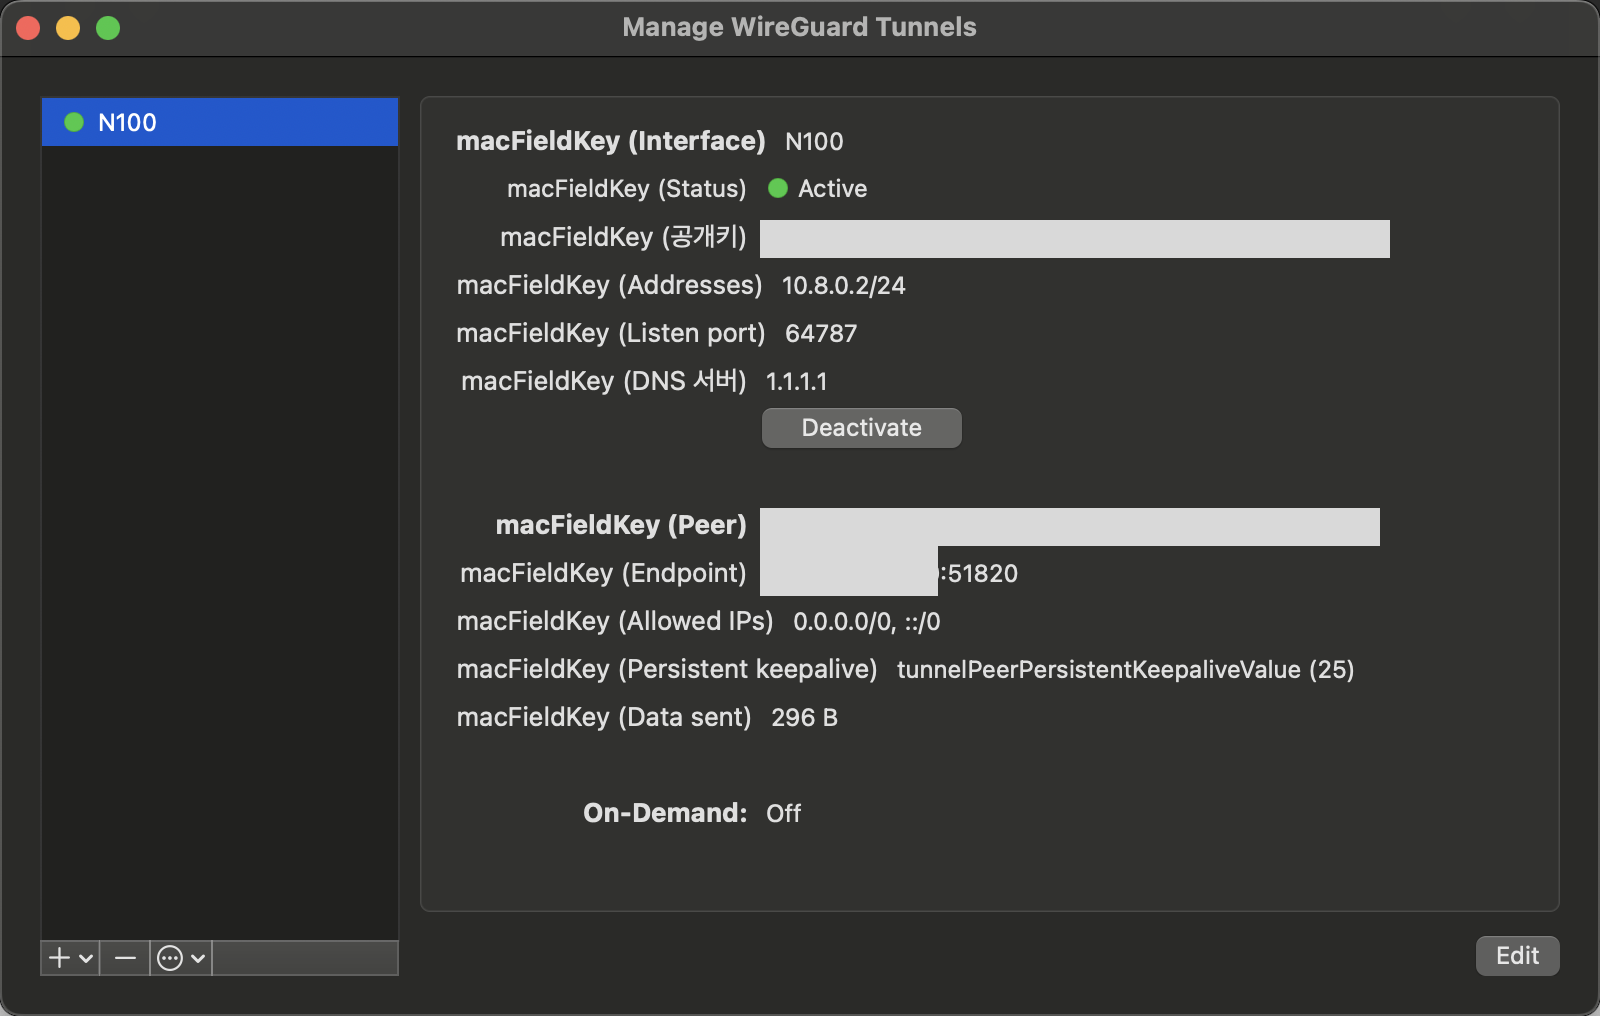Click the address value 10.8.0.2/24
1600x1016 pixels.
click(x=844, y=286)
